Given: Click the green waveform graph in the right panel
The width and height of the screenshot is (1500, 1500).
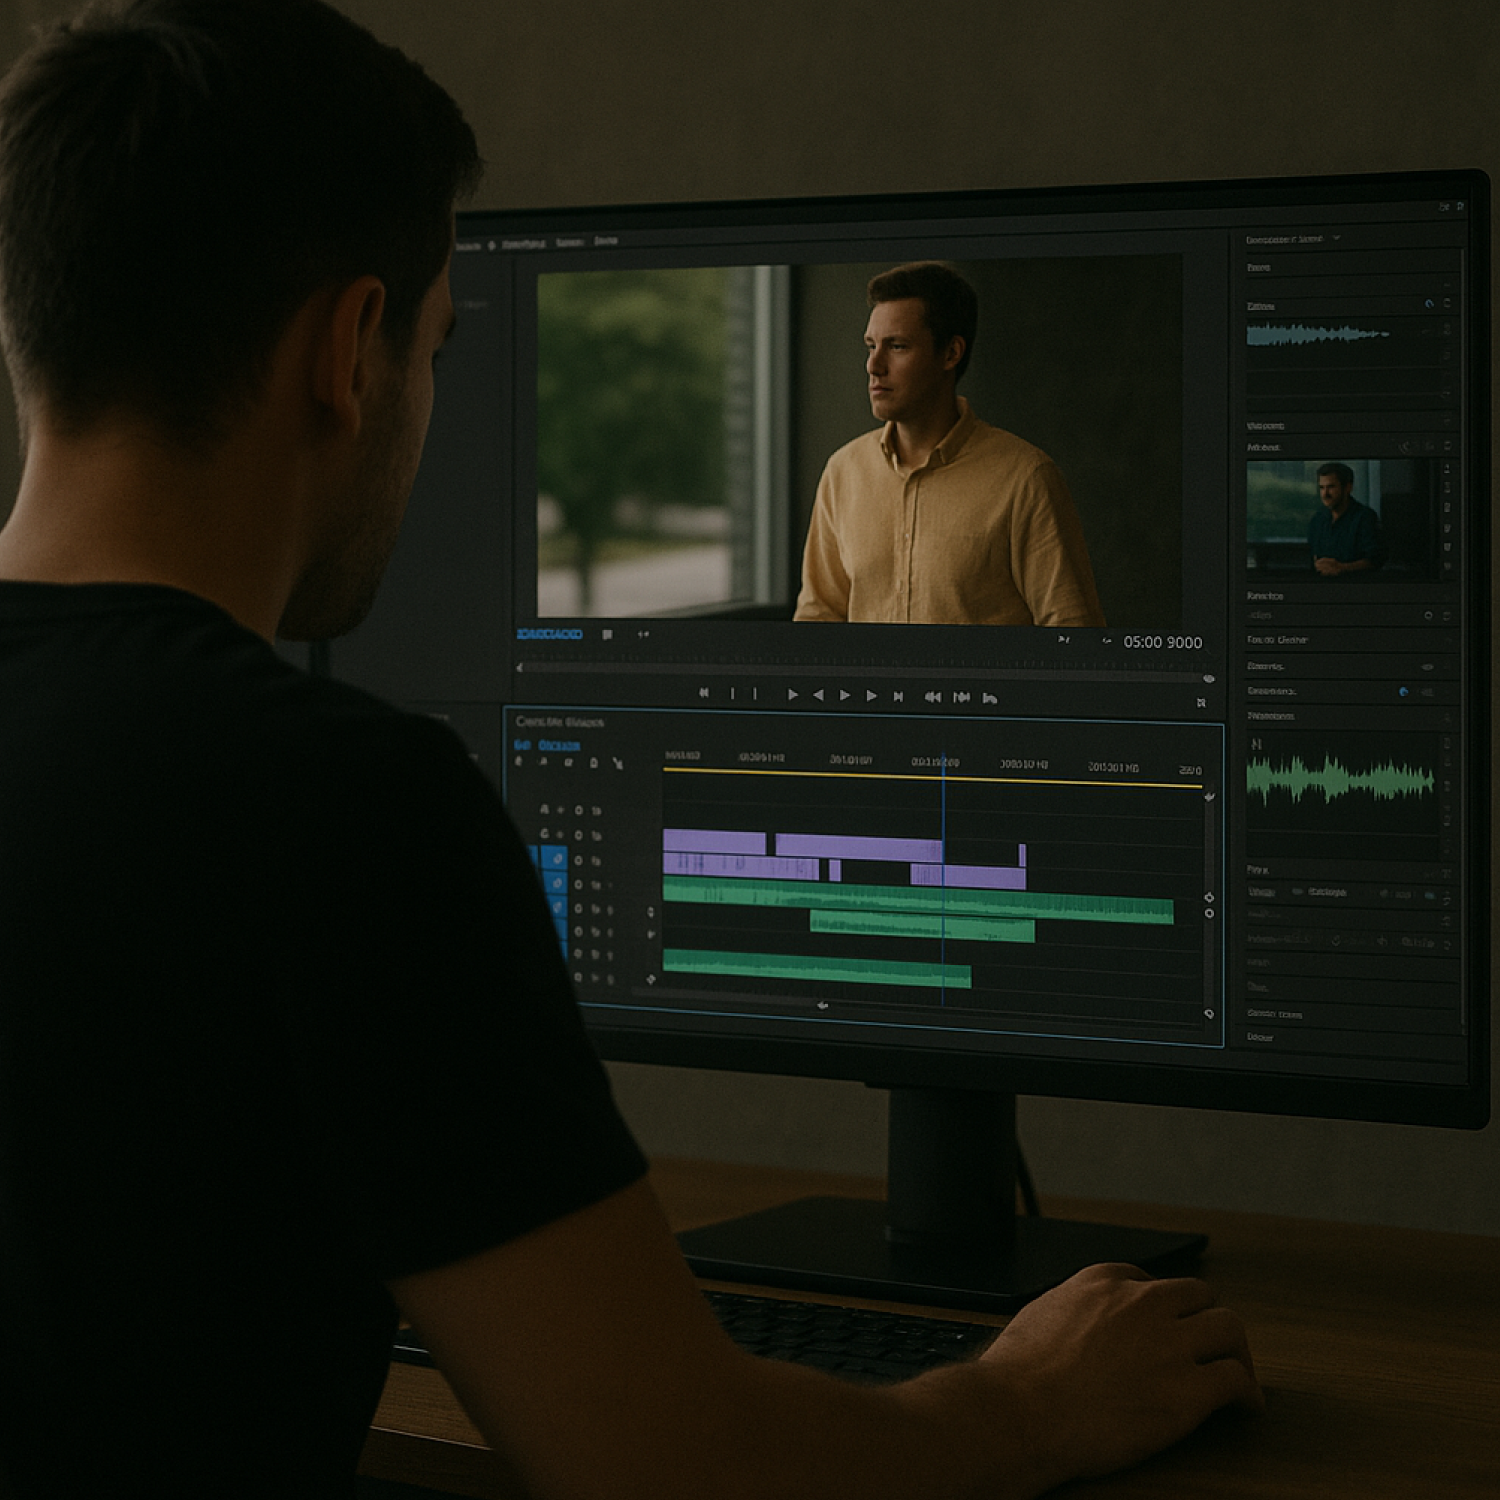Looking at the screenshot, I should tap(1340, 780).
